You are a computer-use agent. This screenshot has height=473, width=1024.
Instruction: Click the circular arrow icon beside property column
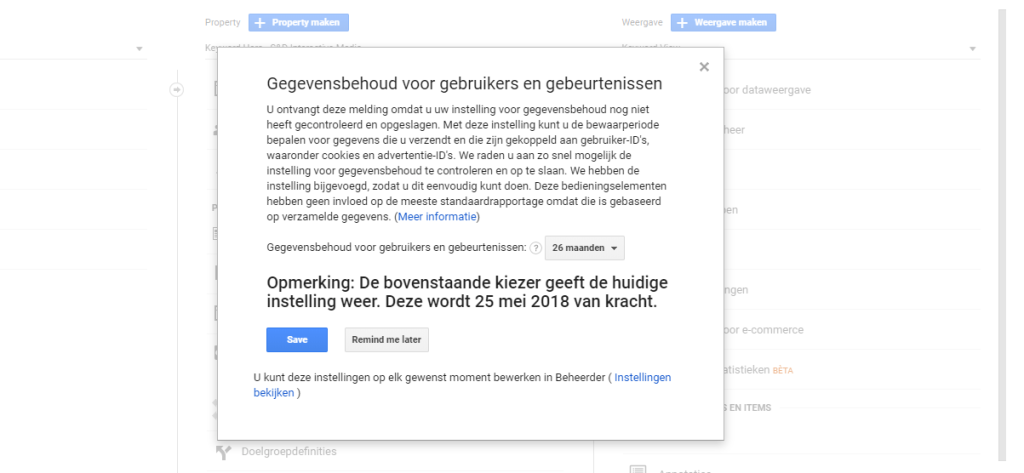click(x=176, y=90)
